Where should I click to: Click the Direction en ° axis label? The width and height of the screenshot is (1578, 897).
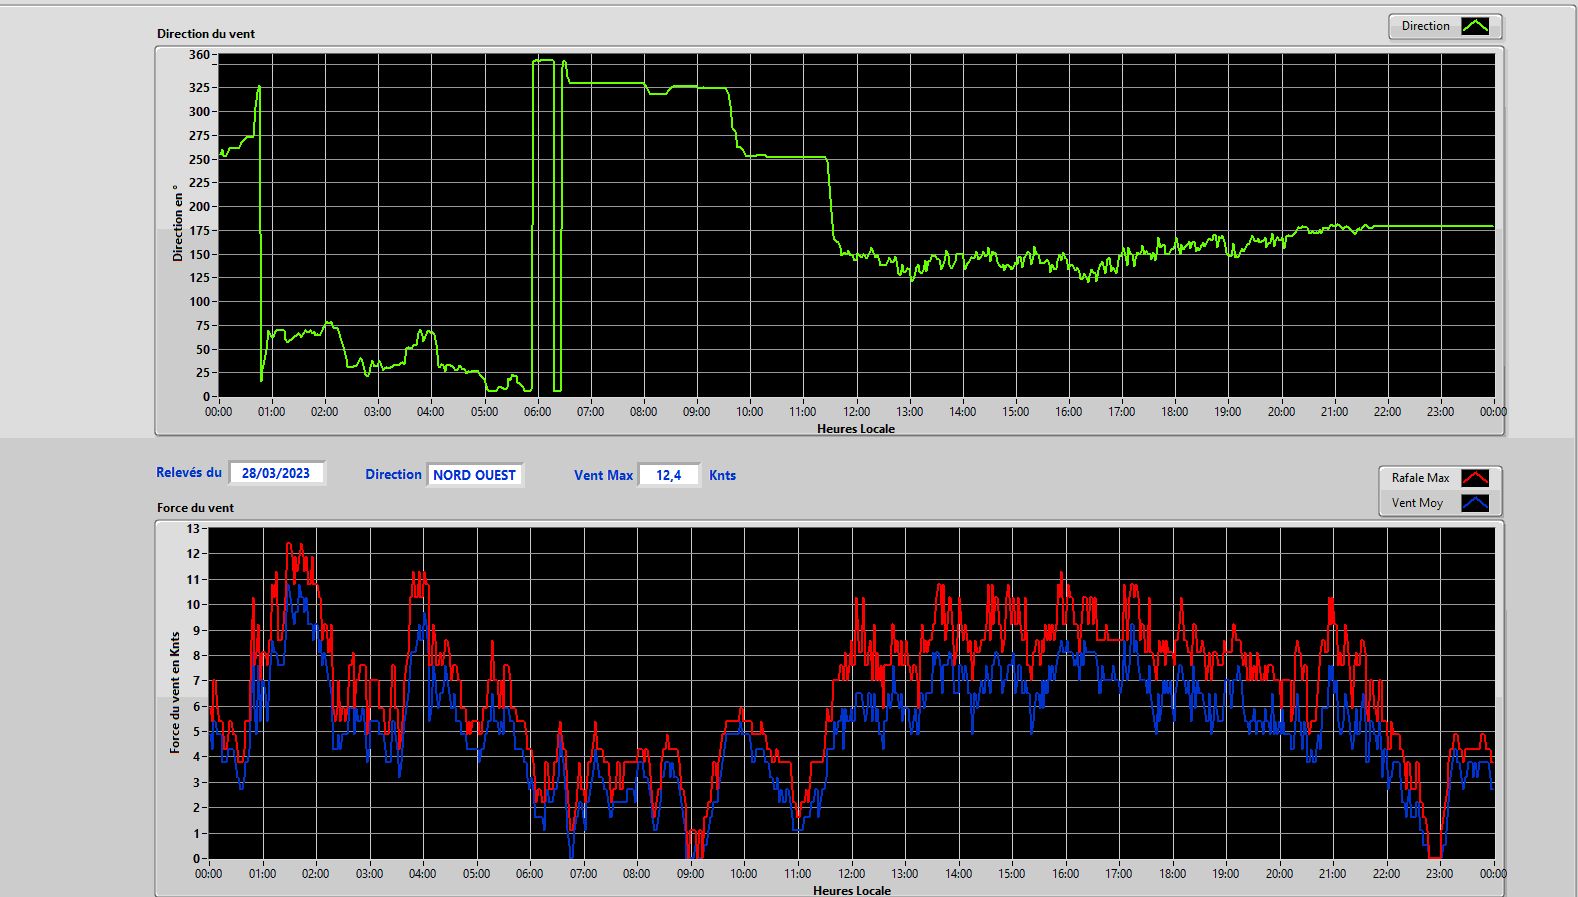pyautogui.click(x=178, y=223)
